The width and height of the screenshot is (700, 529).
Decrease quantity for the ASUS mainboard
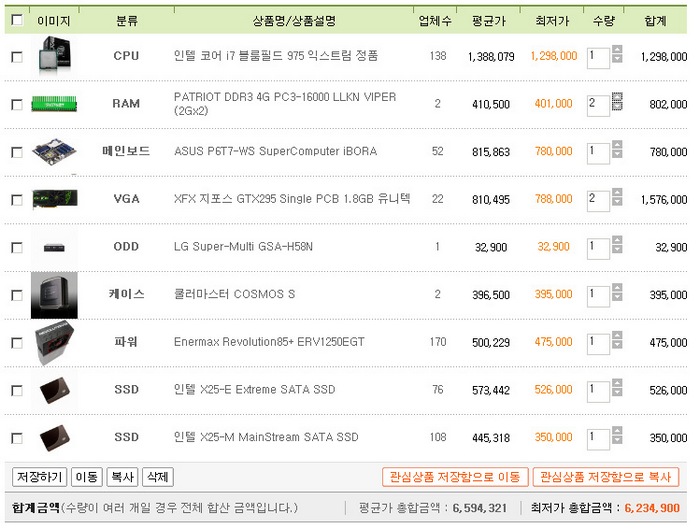tap(617, 154)
